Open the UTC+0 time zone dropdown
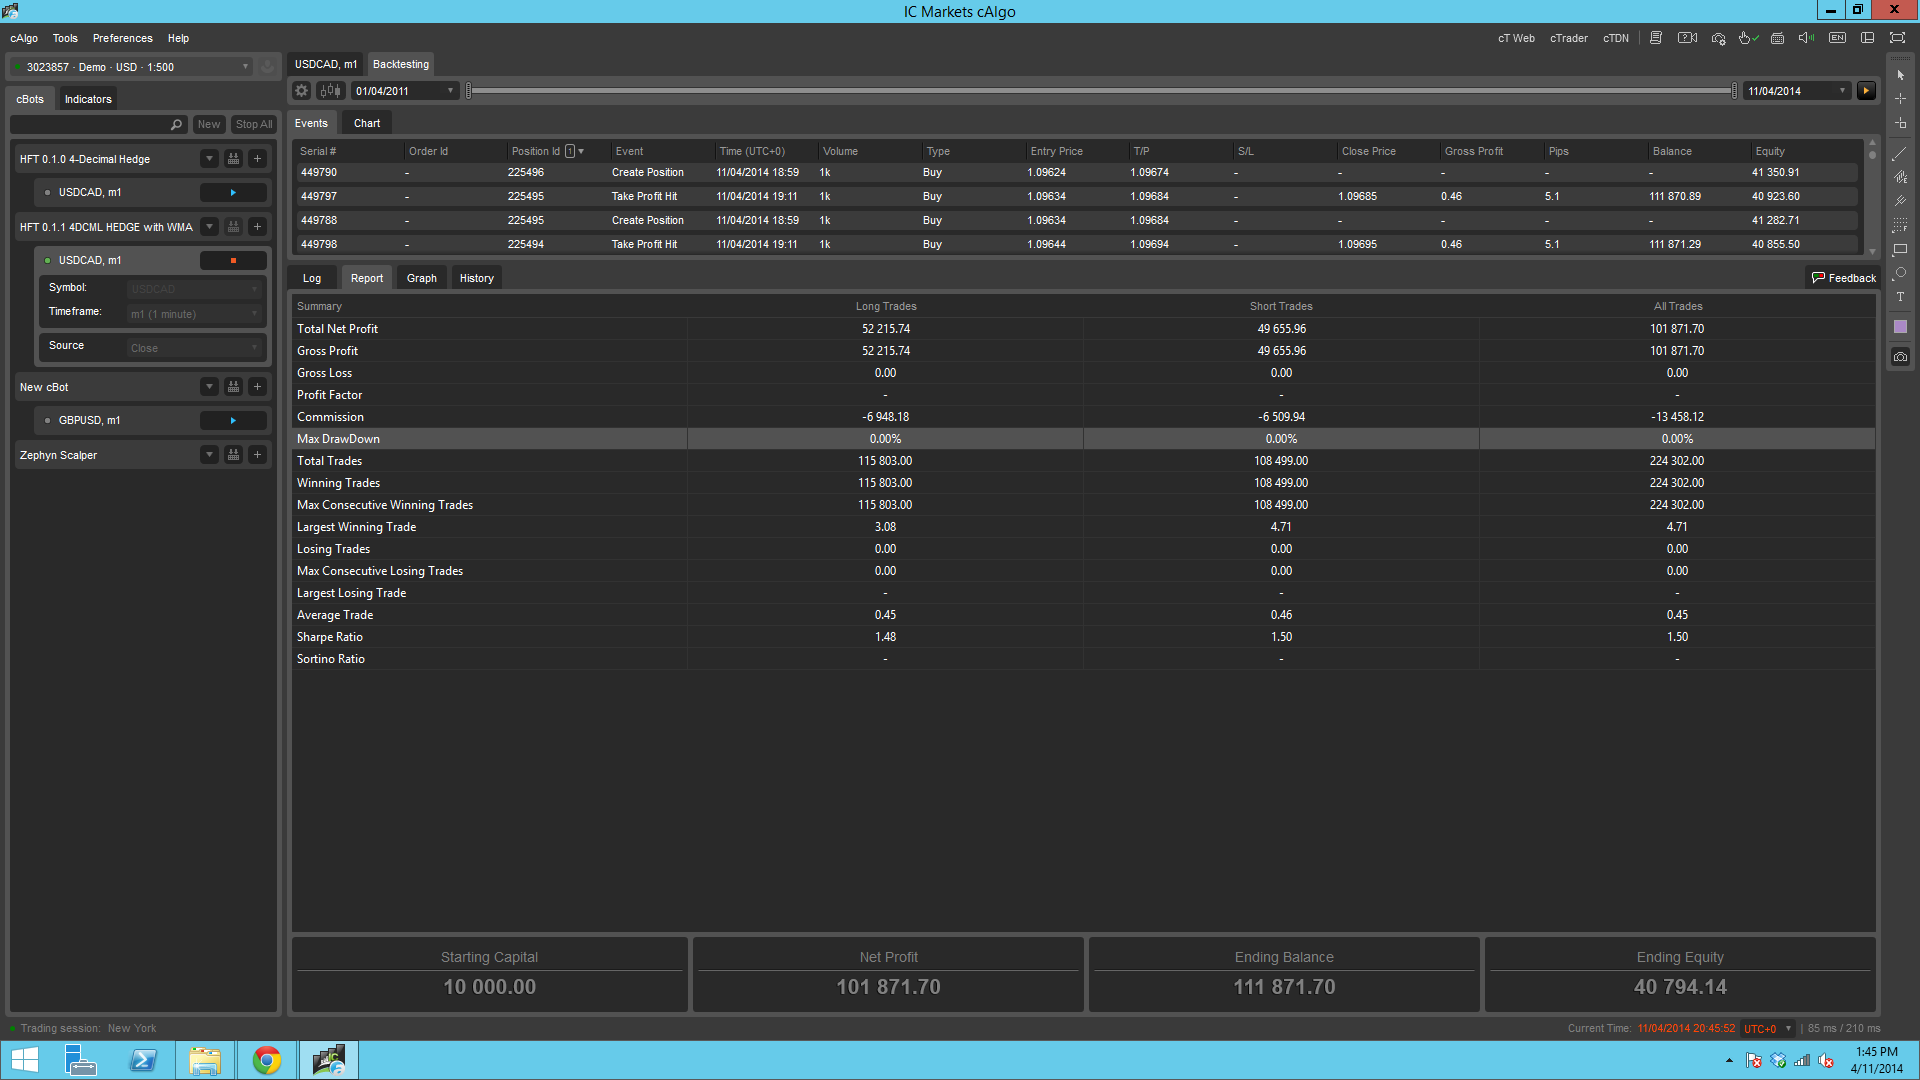The height and width of the screenshot is (1080, 1920). tap(1767, 1029)
